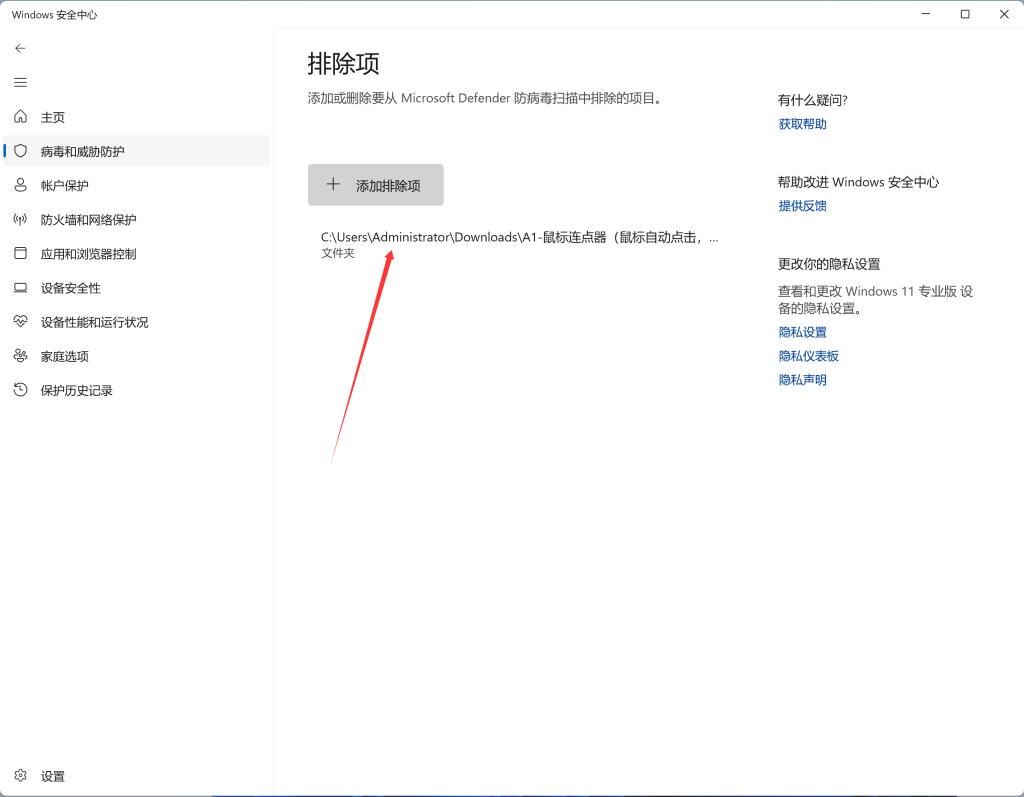Open the 获取帮助 link
The height and width of the screenshot is (797, 1024).
(802, 124)
